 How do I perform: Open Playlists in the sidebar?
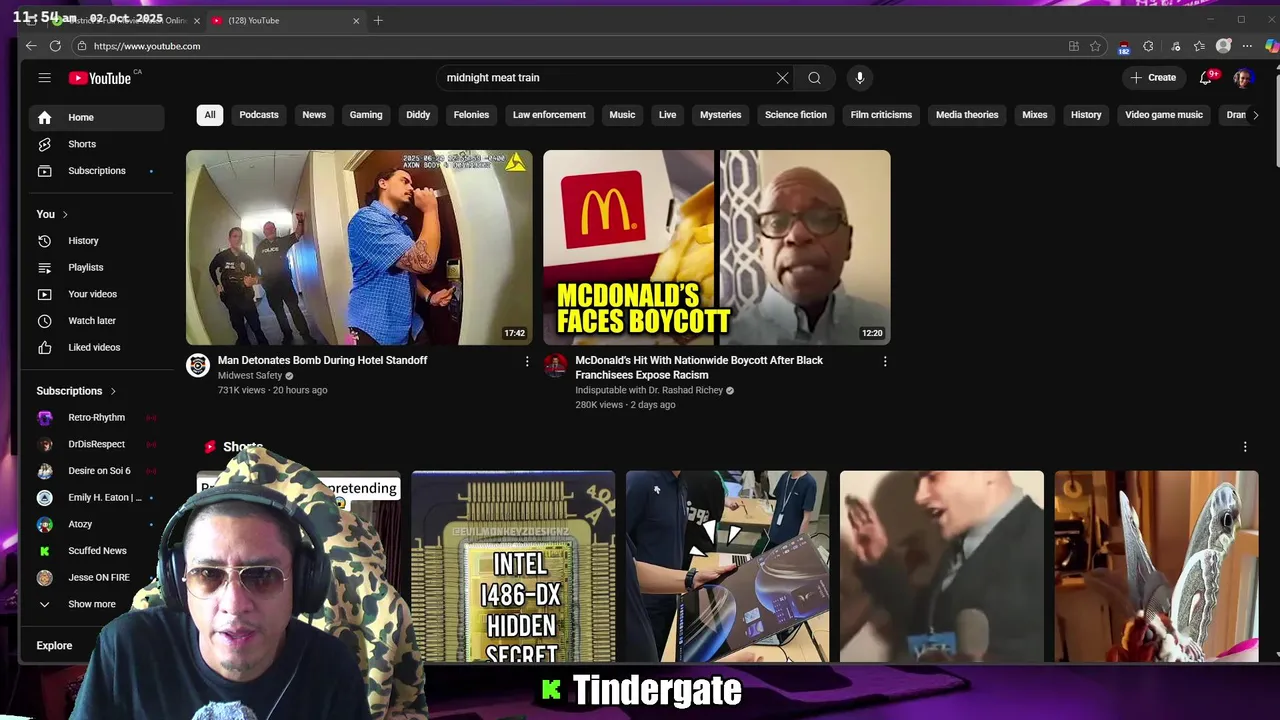tap(96, 267)
